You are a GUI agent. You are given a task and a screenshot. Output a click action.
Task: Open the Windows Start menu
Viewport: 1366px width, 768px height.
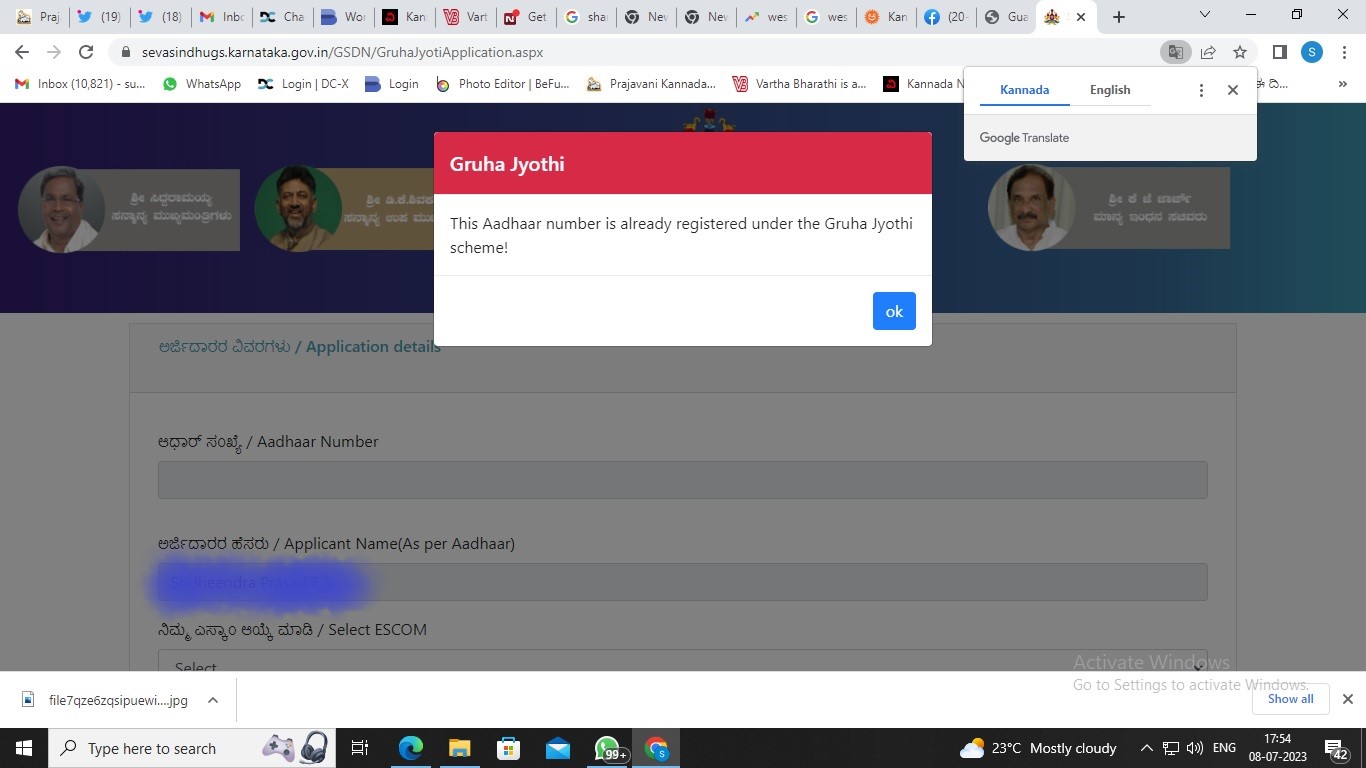tap(24, 748)
